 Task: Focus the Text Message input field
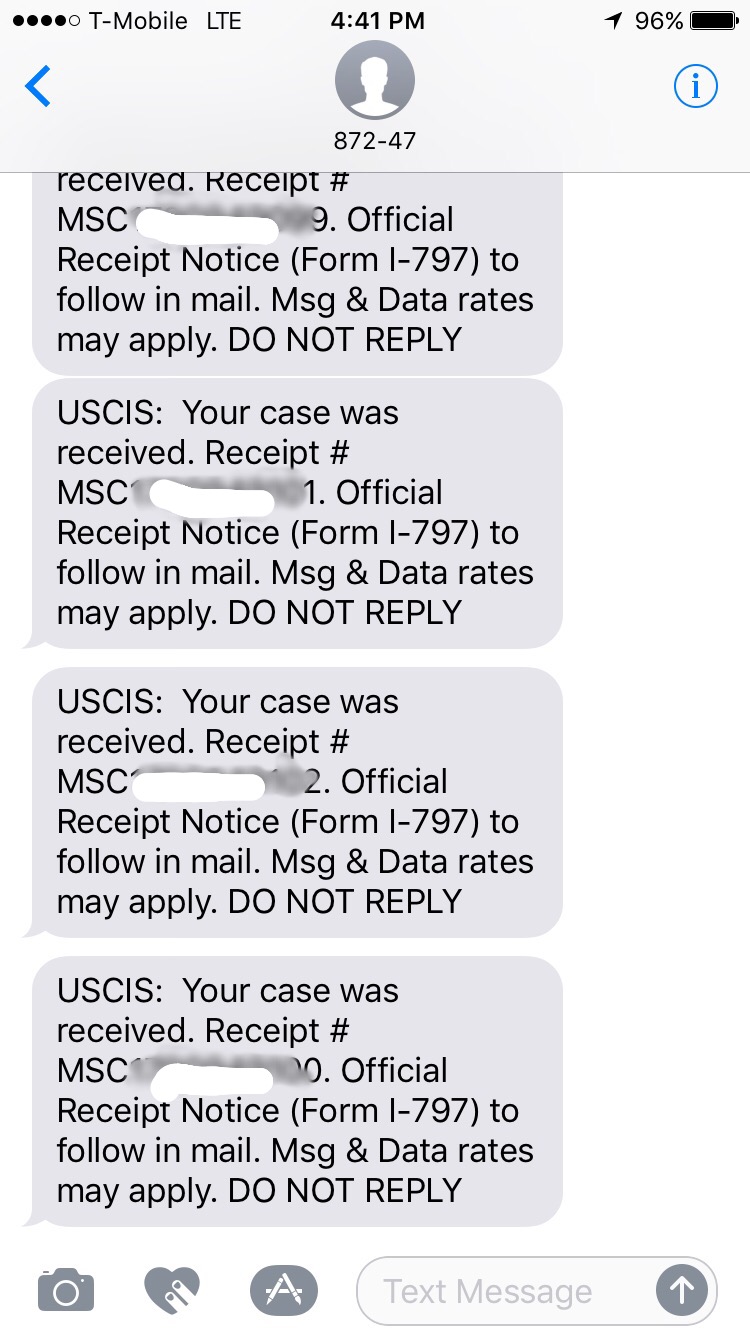pyautogui.click(x=500, y=1291)
